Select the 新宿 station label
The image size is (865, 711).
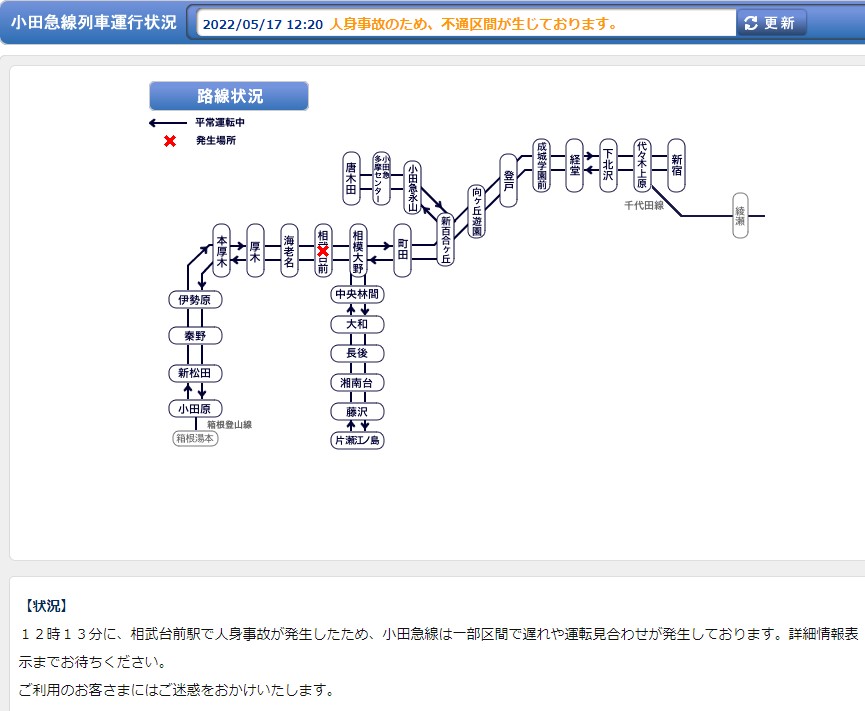coord(676,165)
